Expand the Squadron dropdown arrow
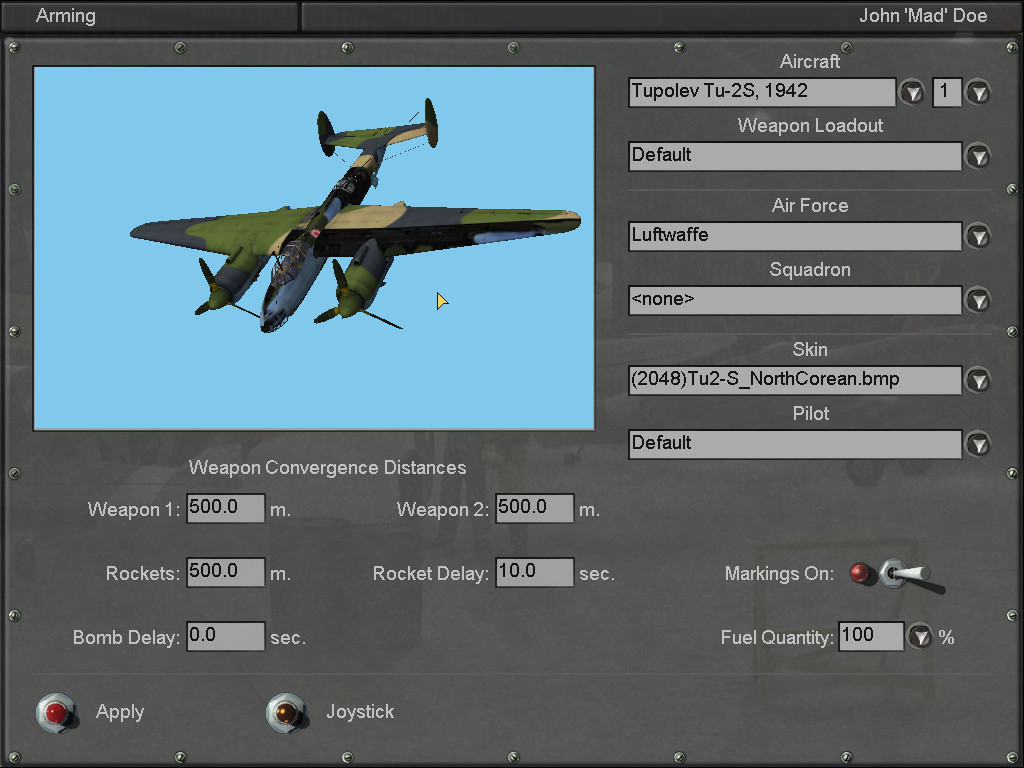This screenshot has width=1024, height=768. 978,300
